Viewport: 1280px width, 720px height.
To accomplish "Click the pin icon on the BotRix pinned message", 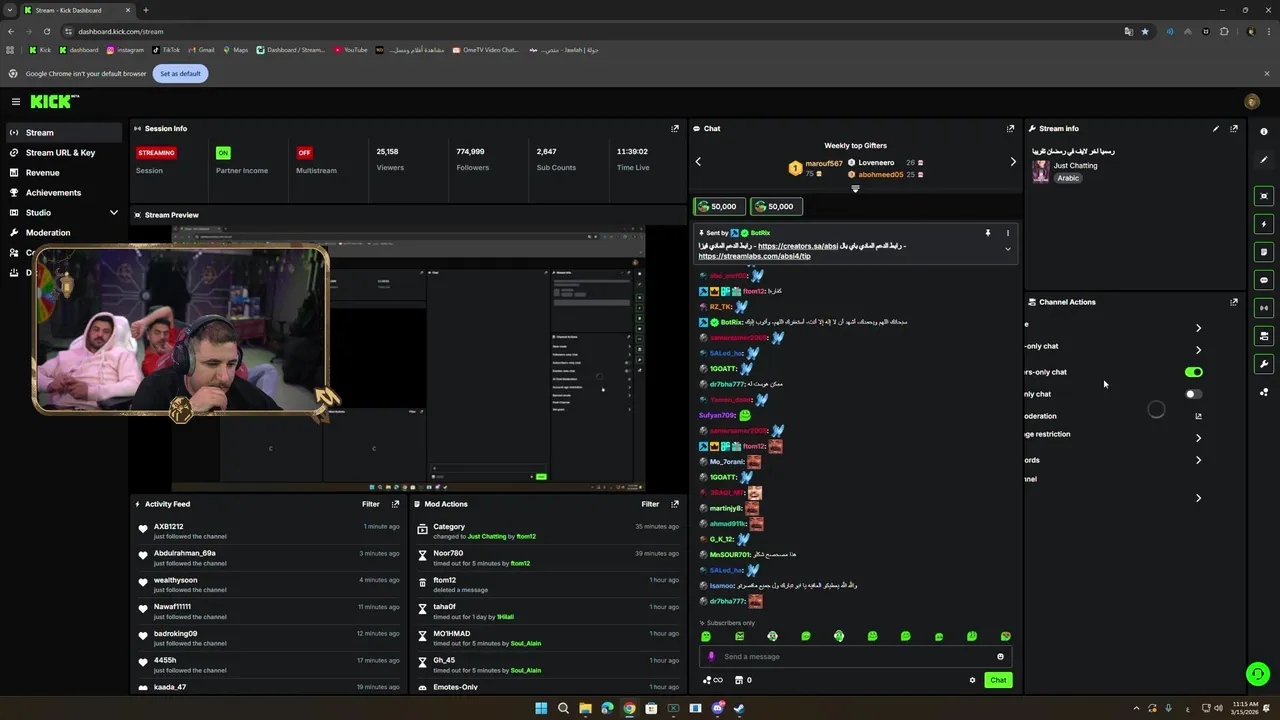I will 987,233.
